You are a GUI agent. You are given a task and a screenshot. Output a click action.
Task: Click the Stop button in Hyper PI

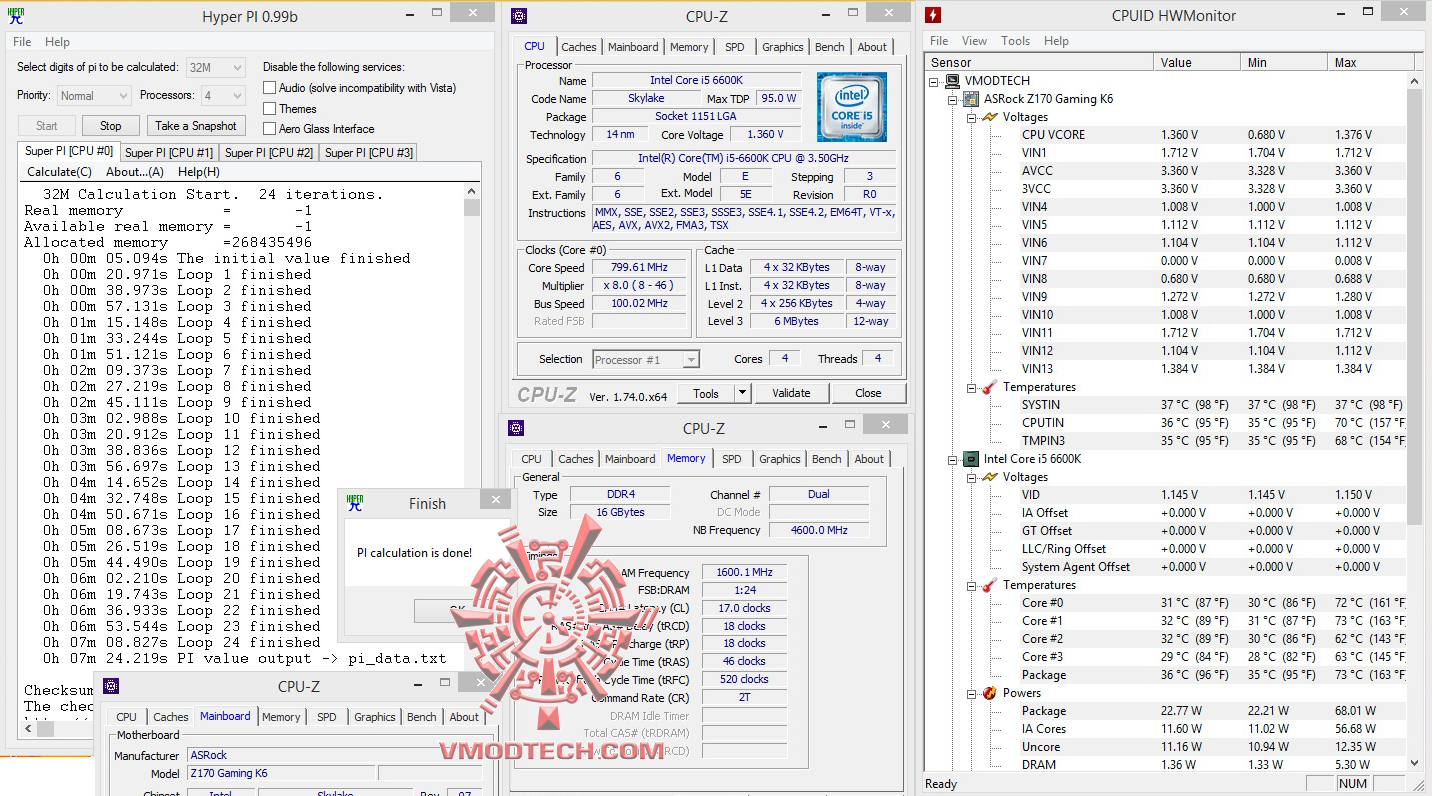(110, 126)
